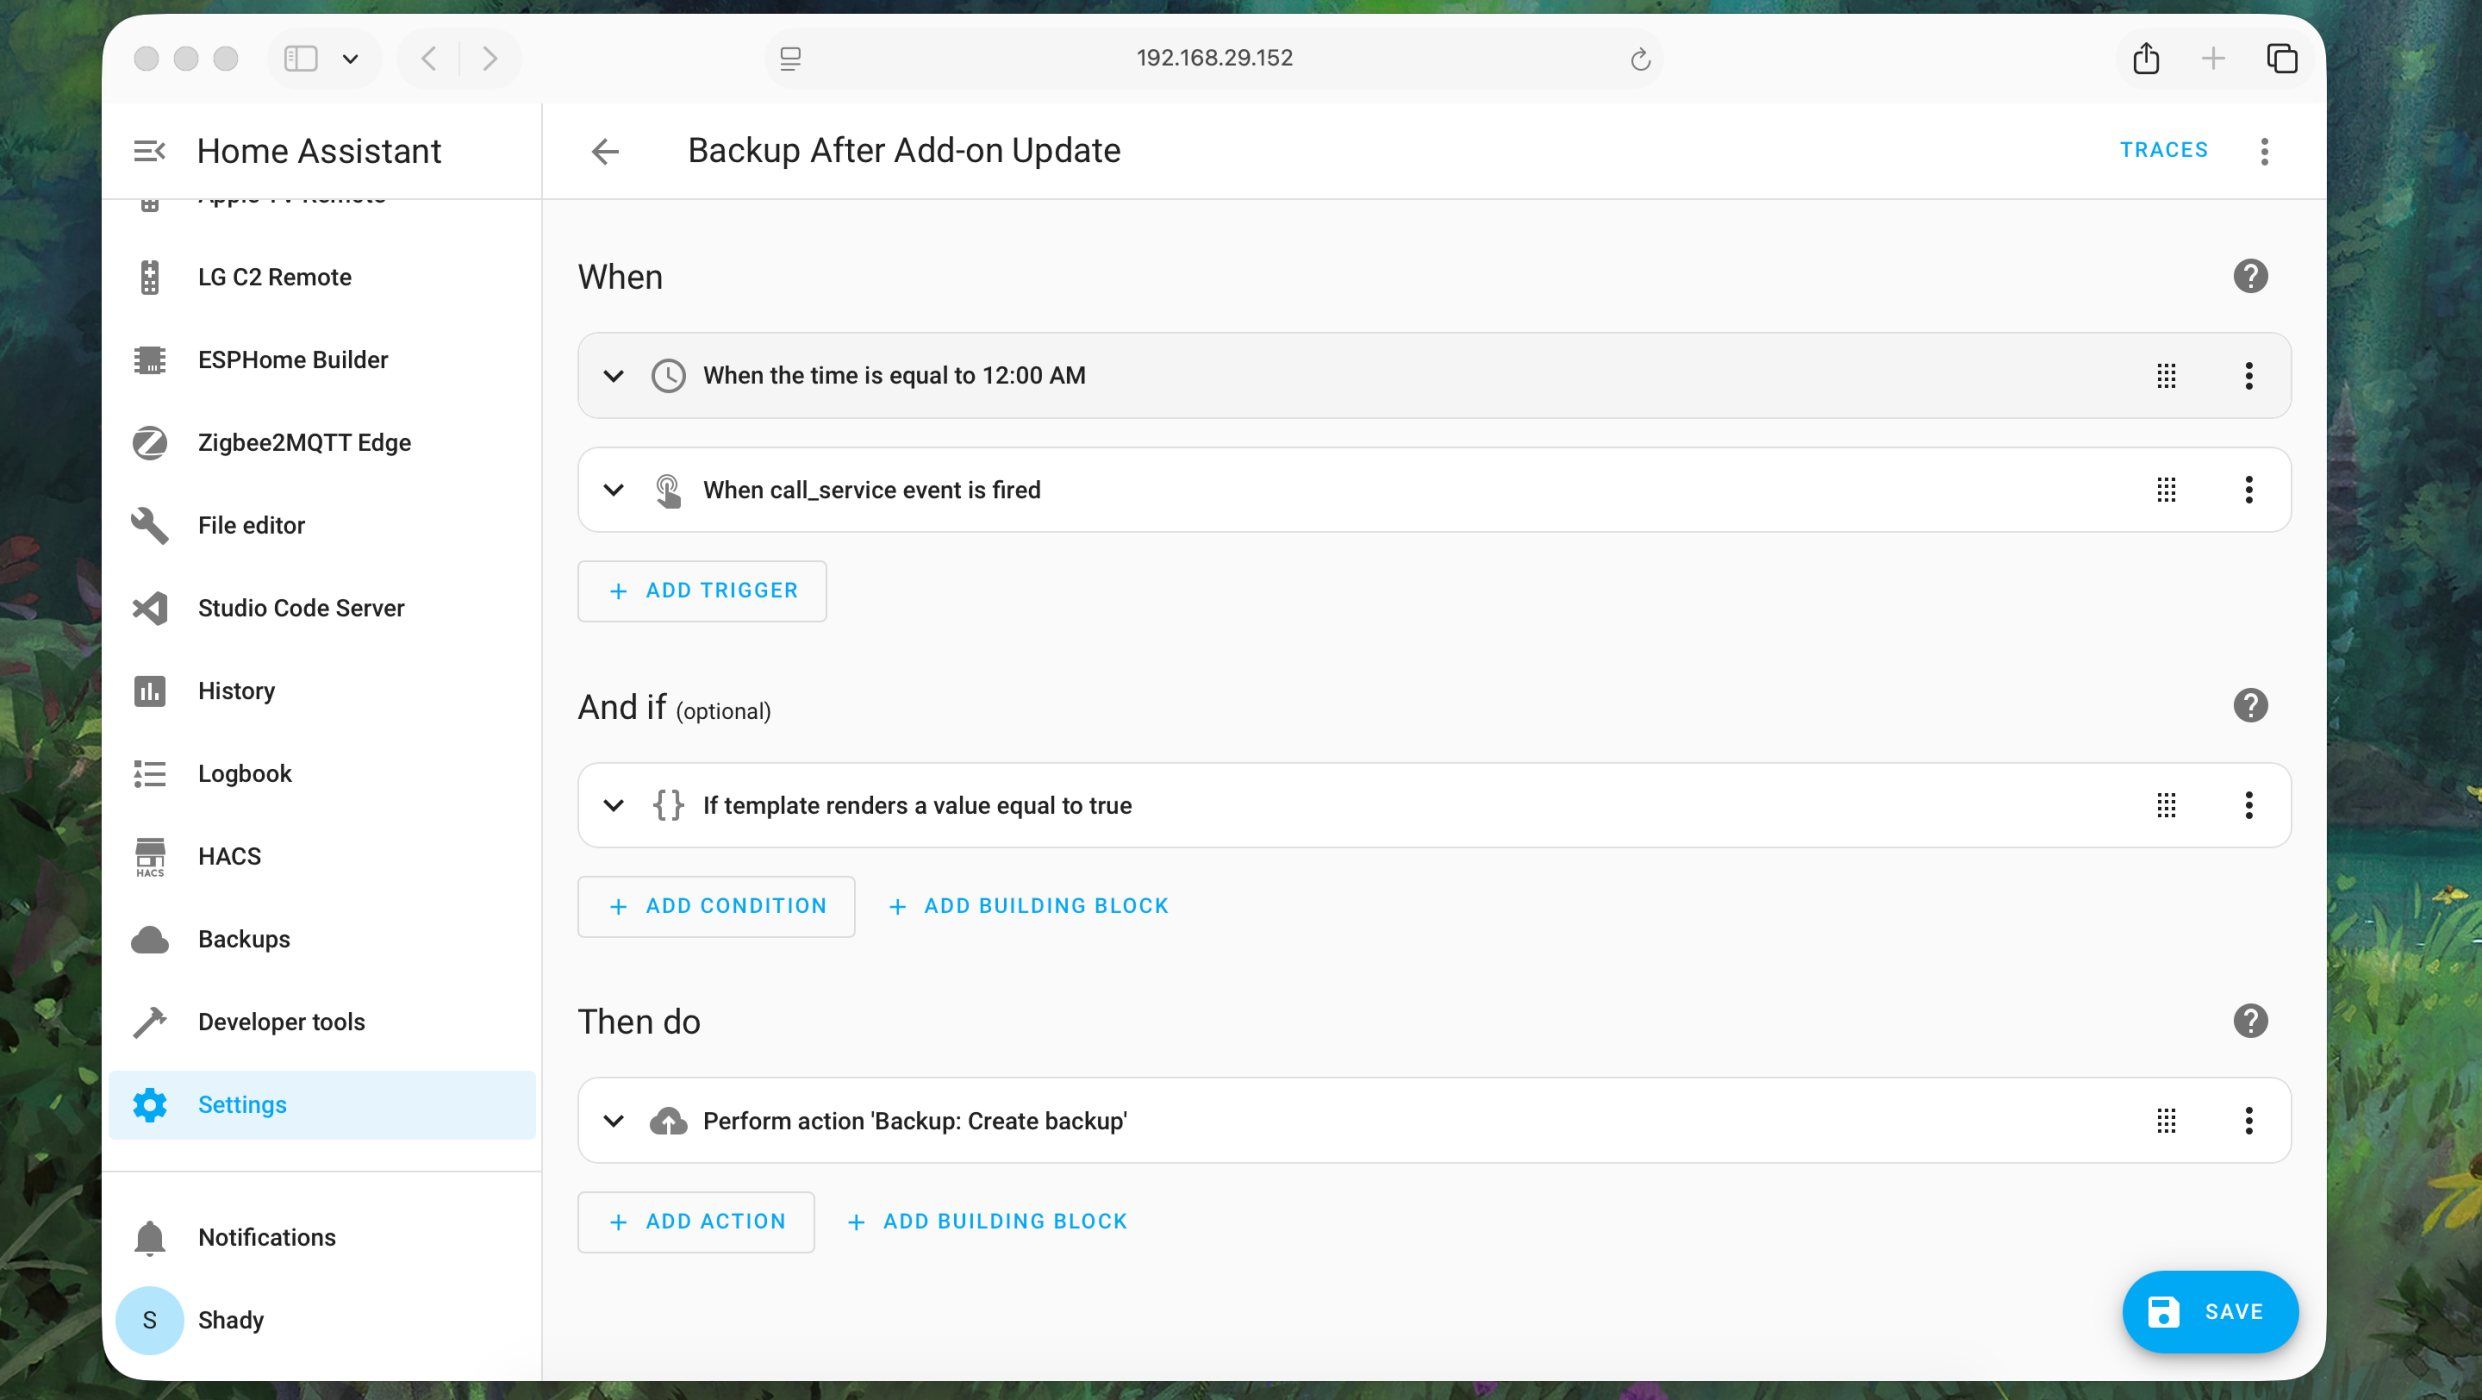Grab the drag handle of the time trigger

click(x=2166, y=376)
